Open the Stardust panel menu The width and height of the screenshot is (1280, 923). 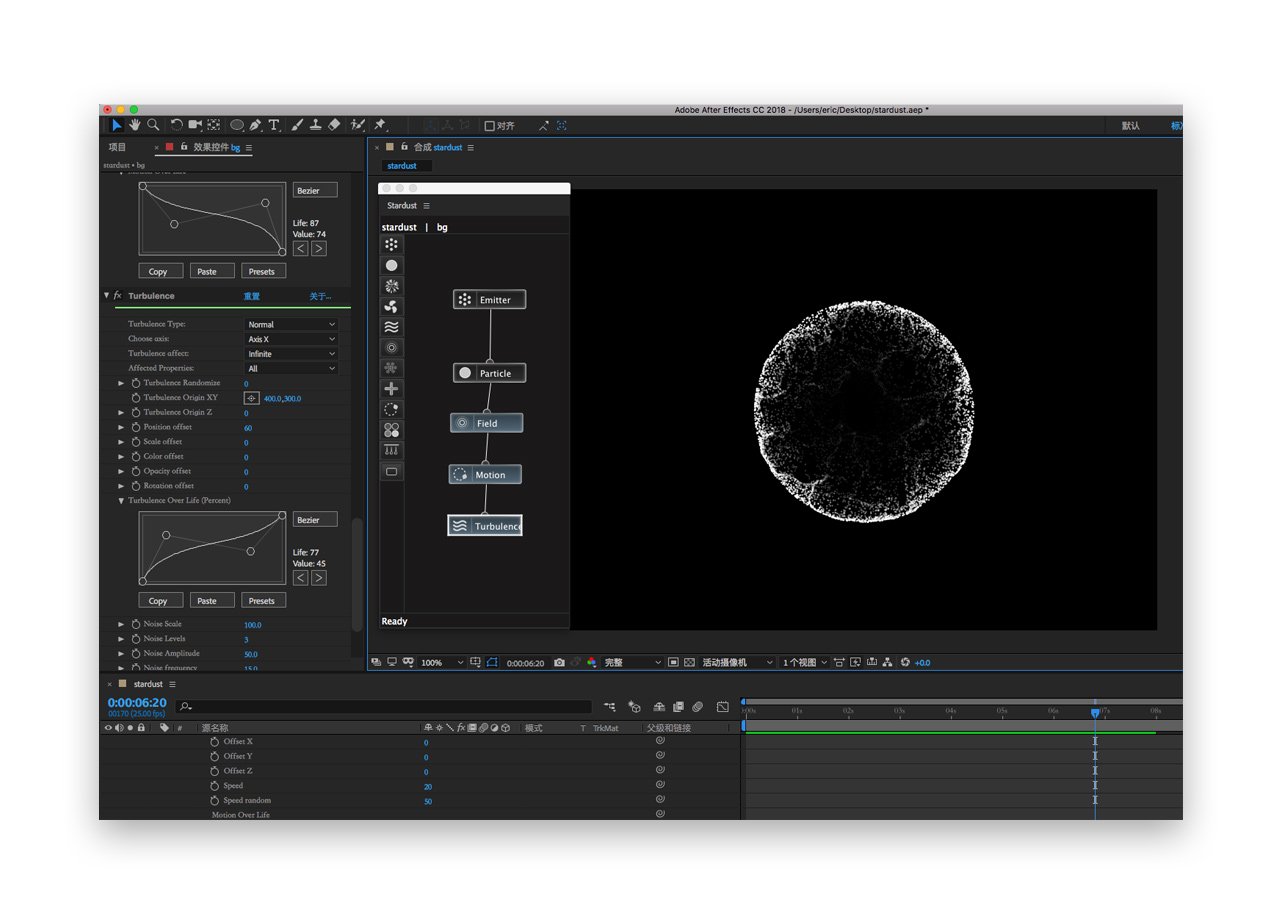coord(427,206)
